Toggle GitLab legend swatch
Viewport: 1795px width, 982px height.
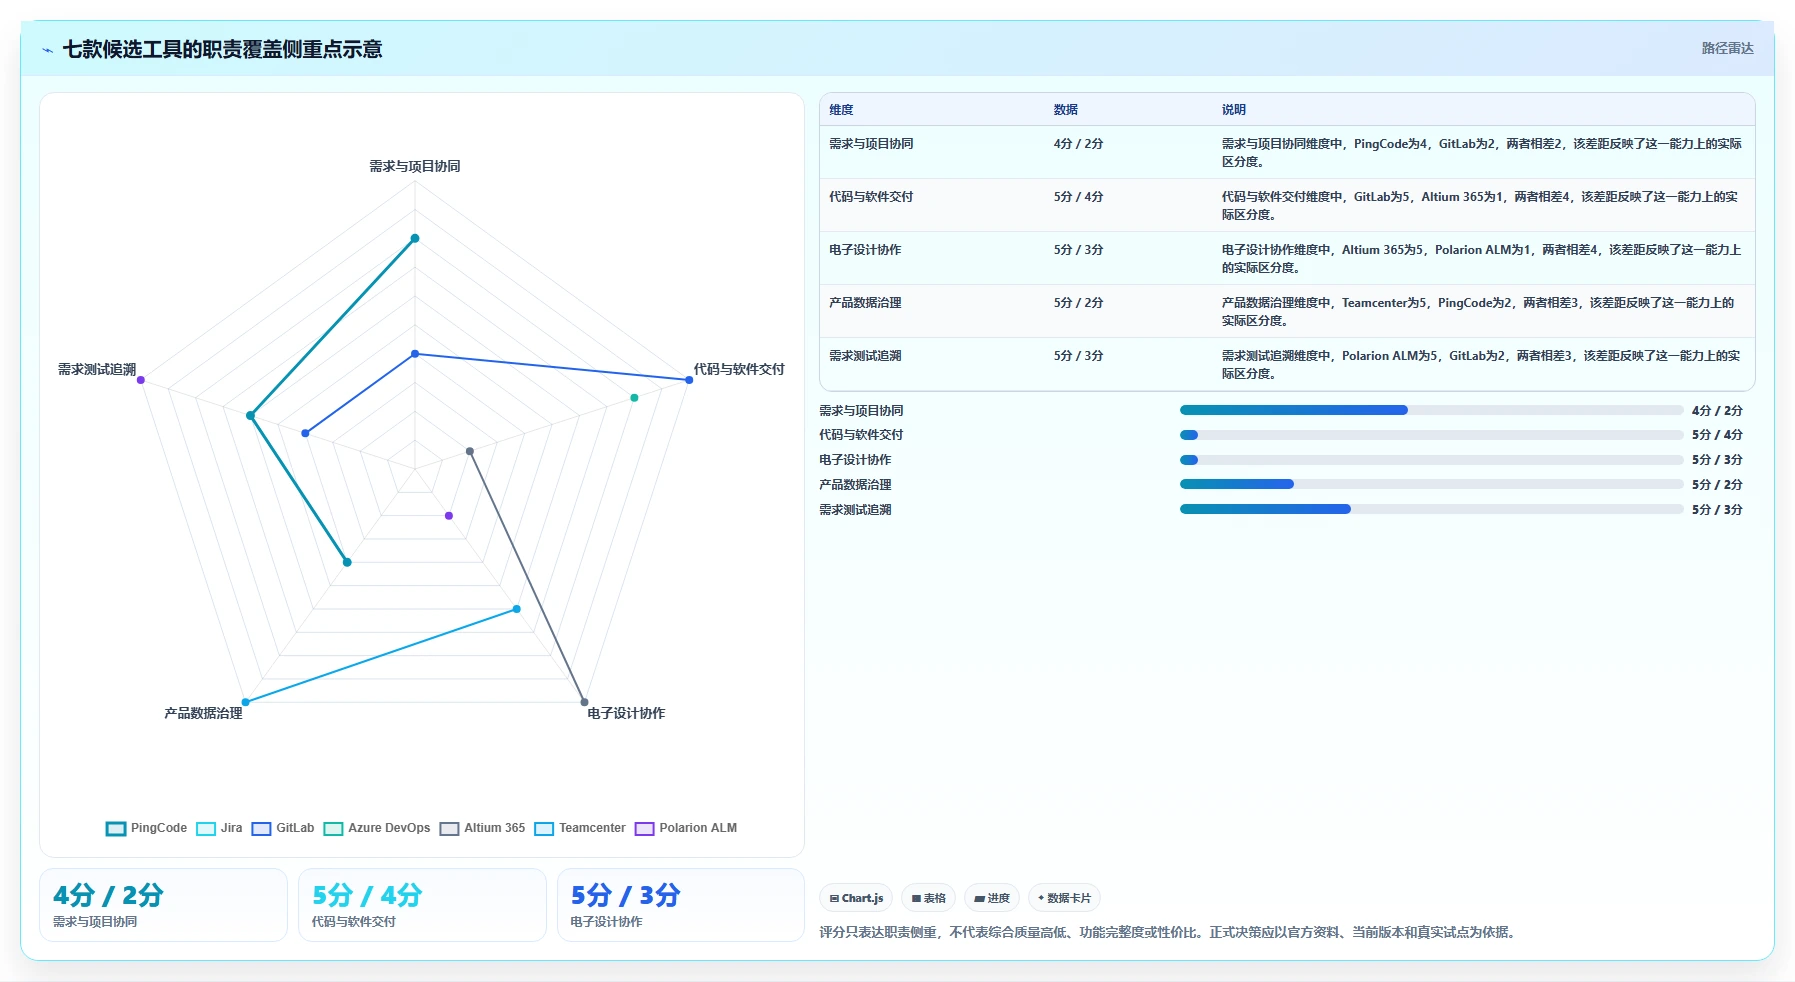[x=261, y=829]
